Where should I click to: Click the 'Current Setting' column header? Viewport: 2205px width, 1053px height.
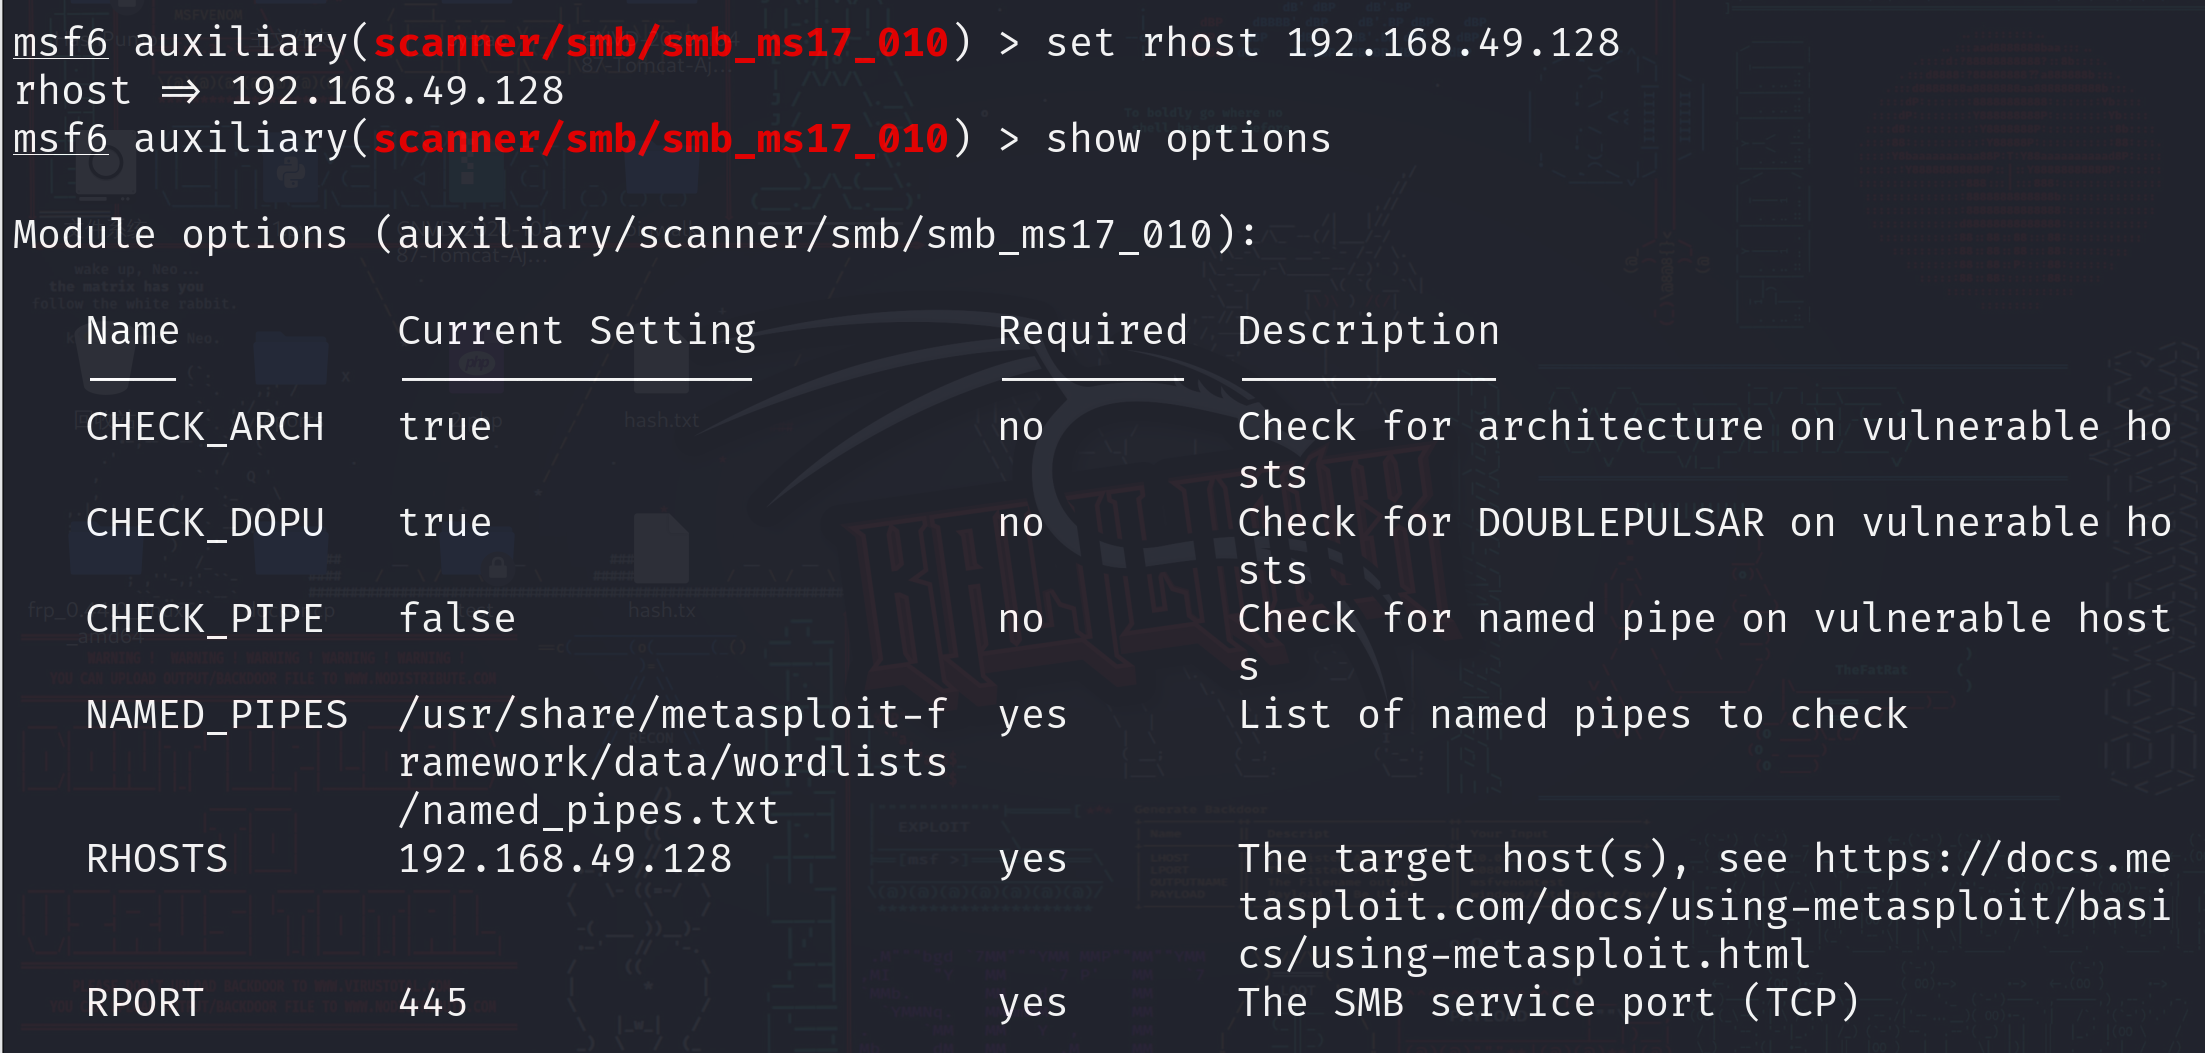577,331
